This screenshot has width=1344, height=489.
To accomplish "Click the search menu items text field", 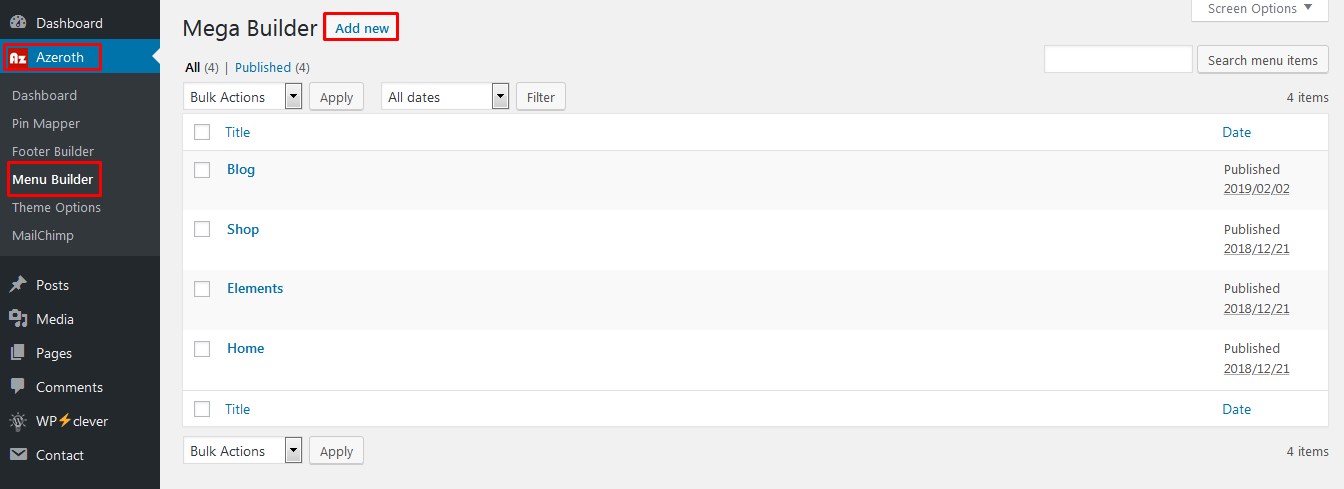I will coord(1118,59).
